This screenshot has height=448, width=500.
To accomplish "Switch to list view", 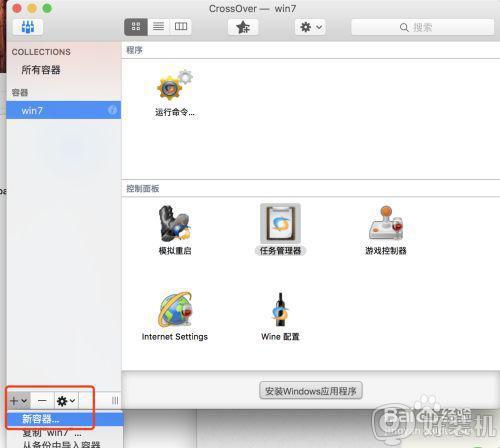I will coord(159,27).
